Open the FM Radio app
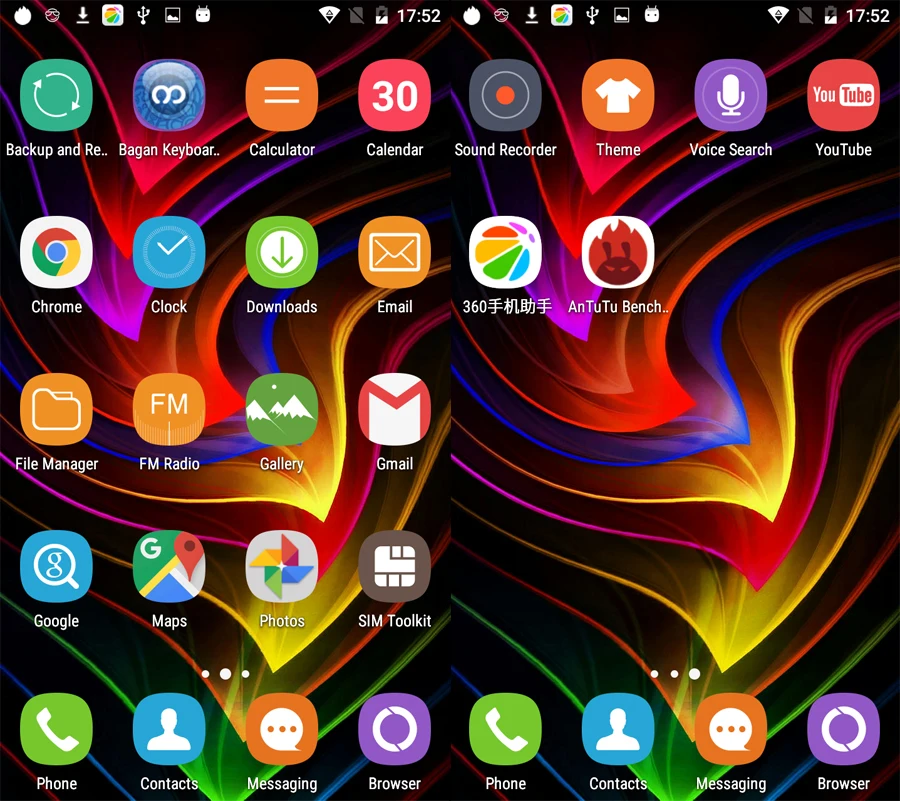Image resolution: width=900 pixels, height=801 pixels. click(x=169, y=410)
